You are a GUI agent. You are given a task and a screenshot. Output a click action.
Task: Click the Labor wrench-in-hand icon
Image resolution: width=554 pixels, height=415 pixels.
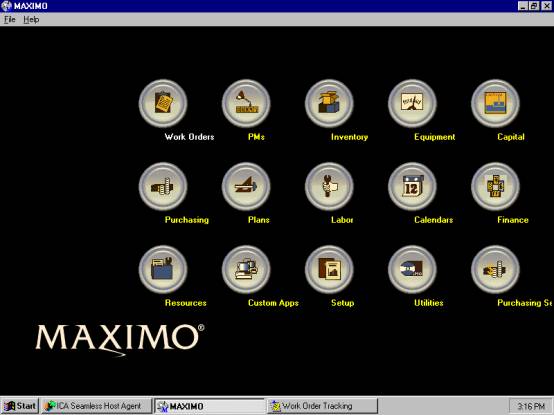(329, 186)
